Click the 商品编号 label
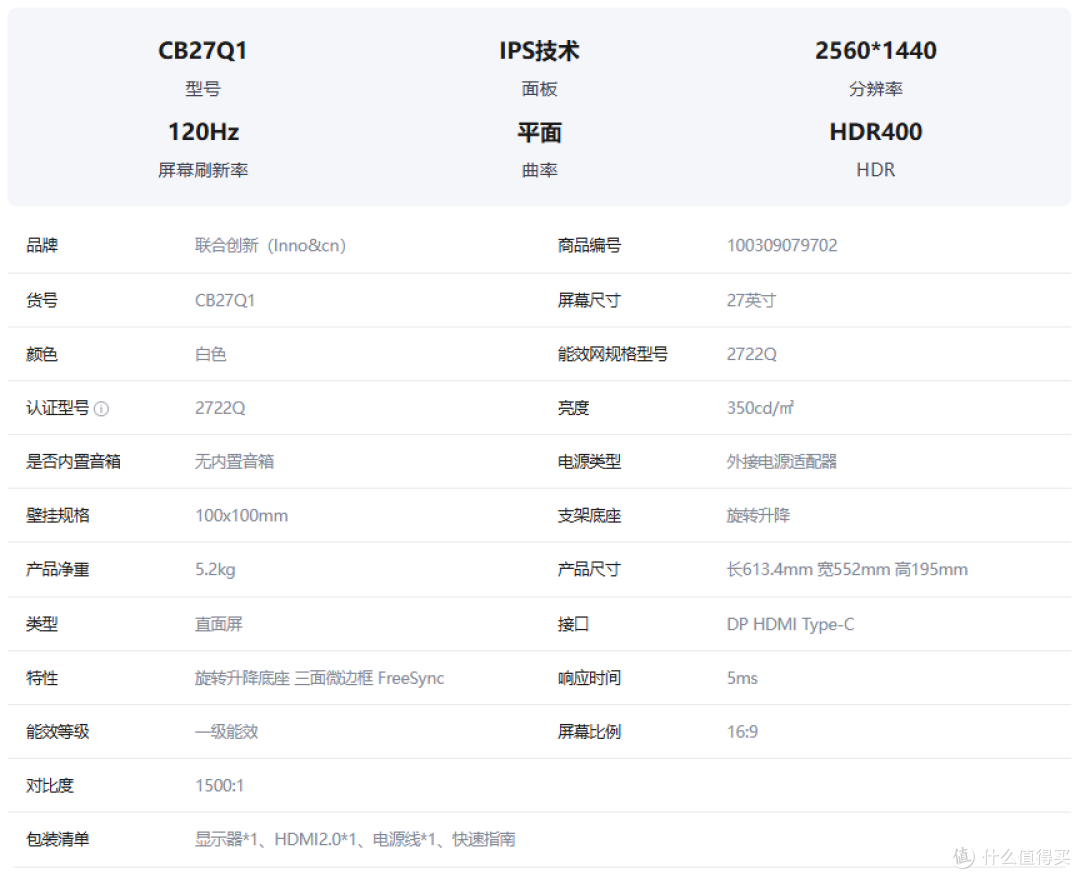1080x879 pixels. [x=589, y=245]
